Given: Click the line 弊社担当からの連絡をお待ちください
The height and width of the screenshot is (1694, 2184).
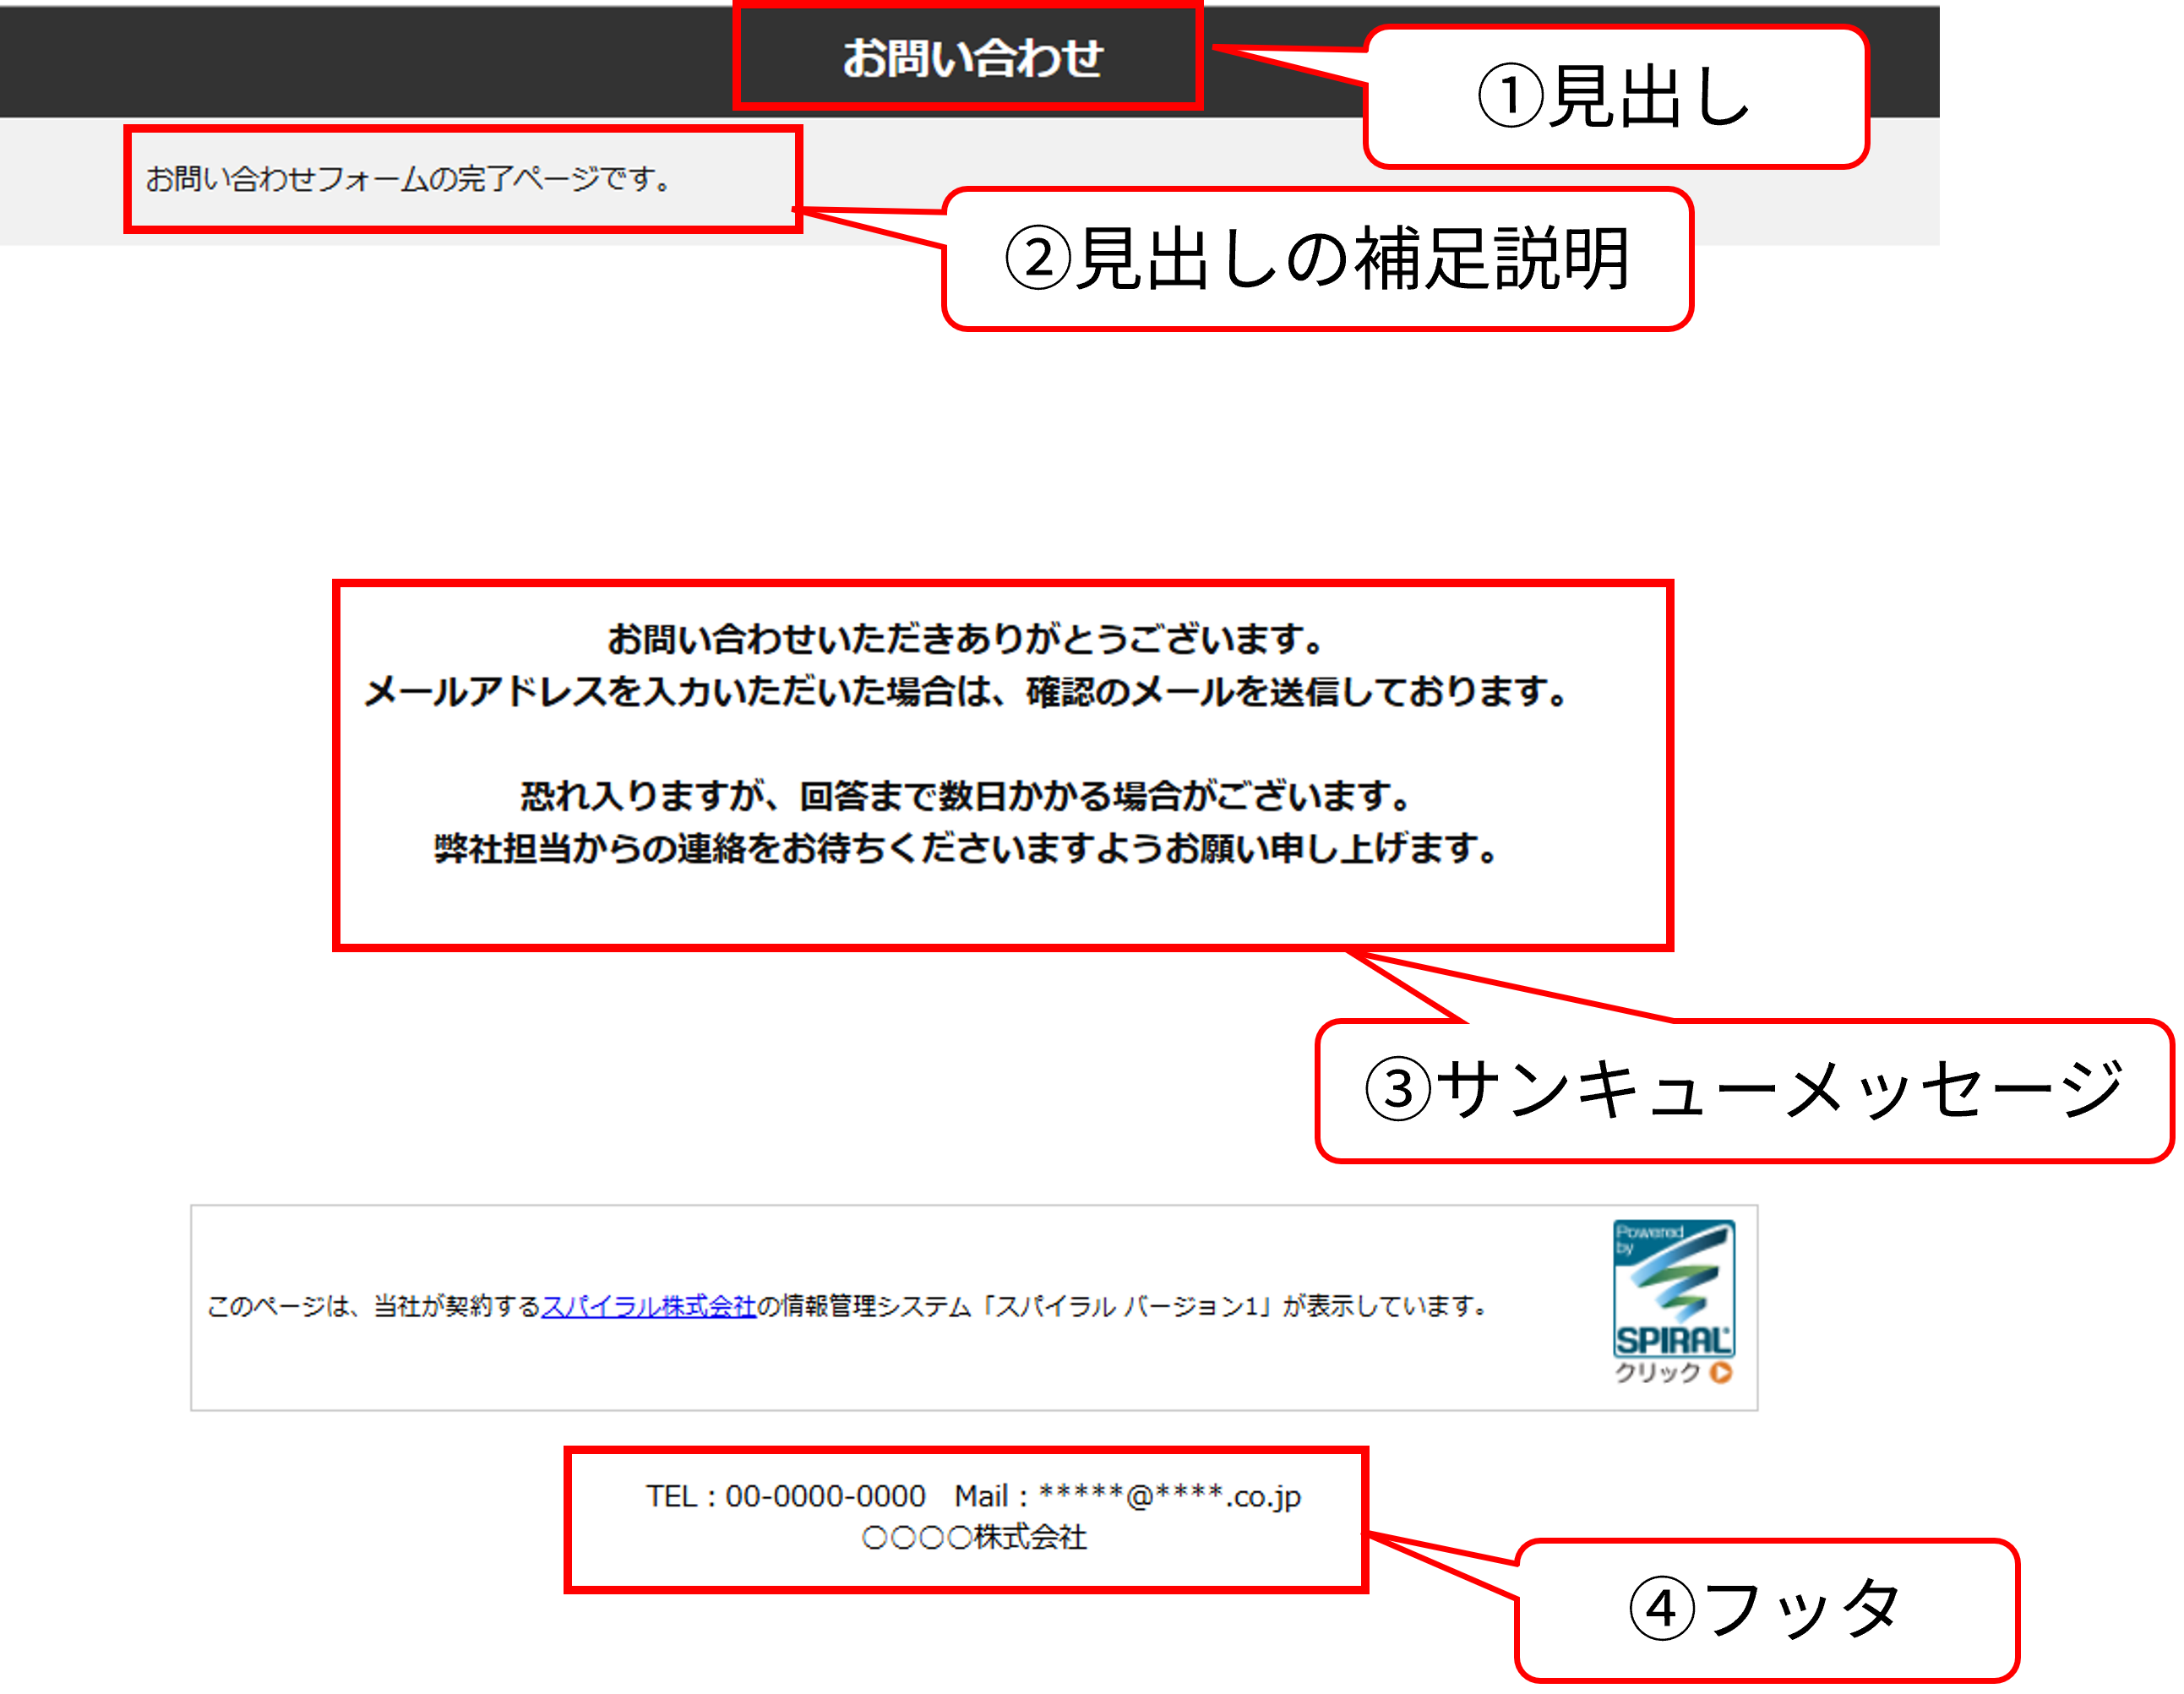Looking at the screenshot, I should (966, 849).
